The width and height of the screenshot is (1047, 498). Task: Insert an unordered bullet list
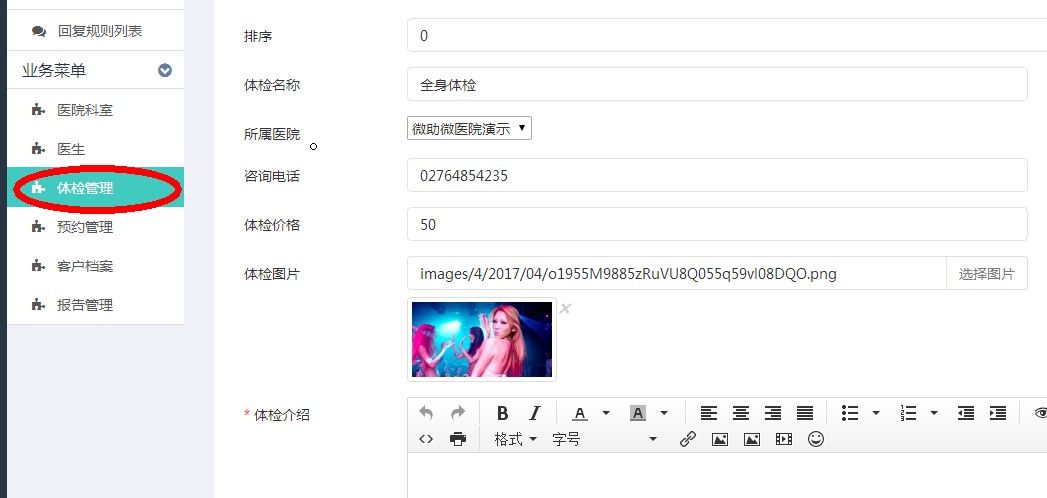[x=850, y=414]
